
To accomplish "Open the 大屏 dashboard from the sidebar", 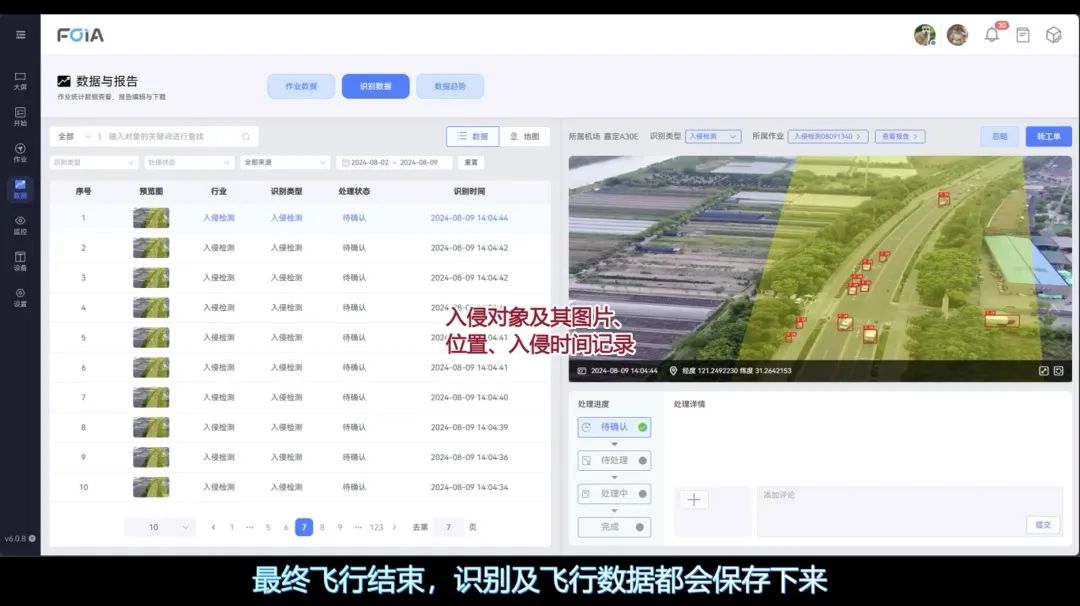I will (20, 80).
